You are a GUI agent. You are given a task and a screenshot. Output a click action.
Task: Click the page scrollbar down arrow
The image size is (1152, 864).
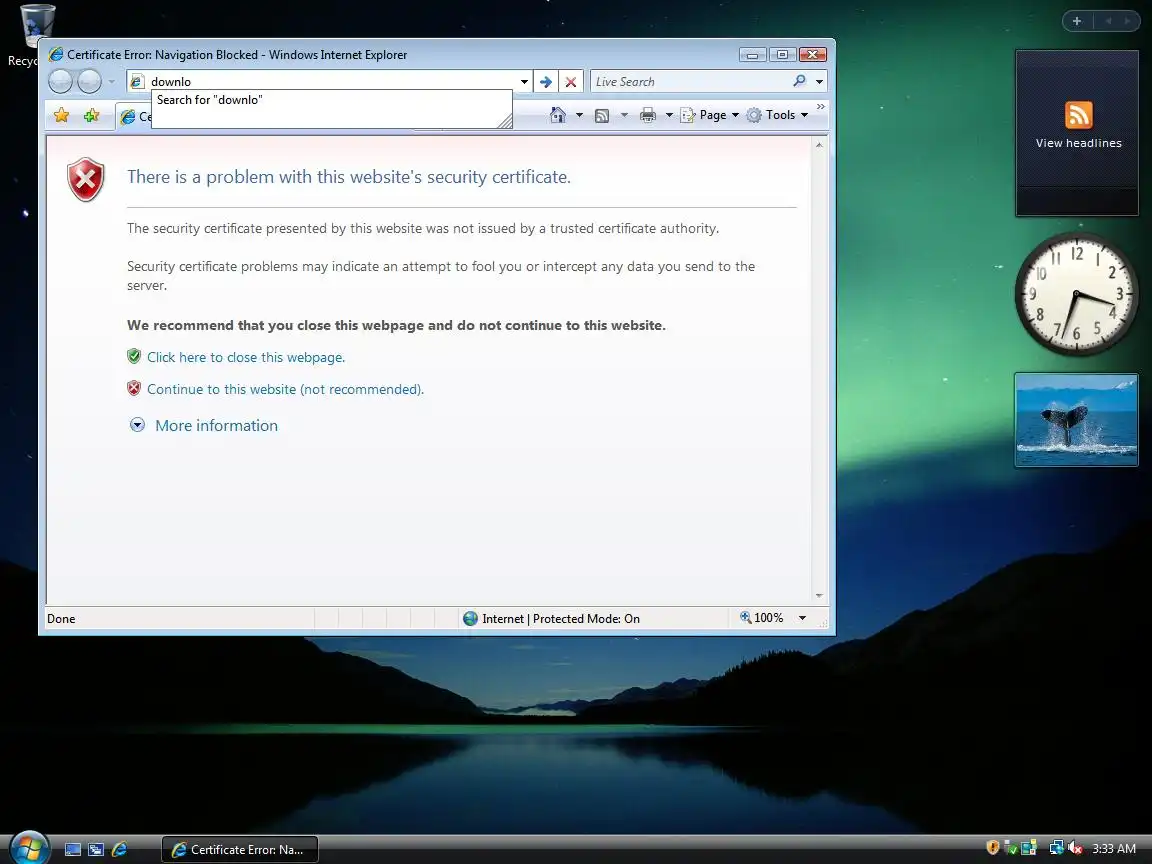click(x=819, y=596)
